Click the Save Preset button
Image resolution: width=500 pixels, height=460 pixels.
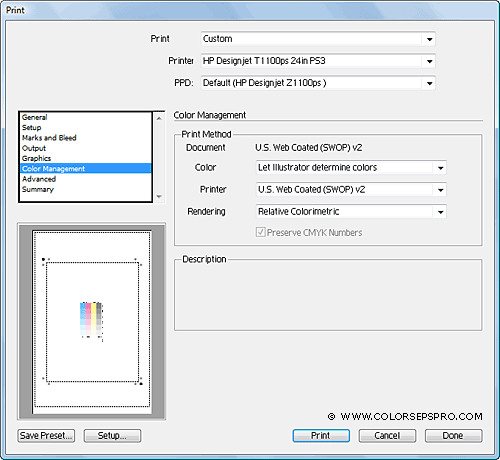[x=46, y=436]
